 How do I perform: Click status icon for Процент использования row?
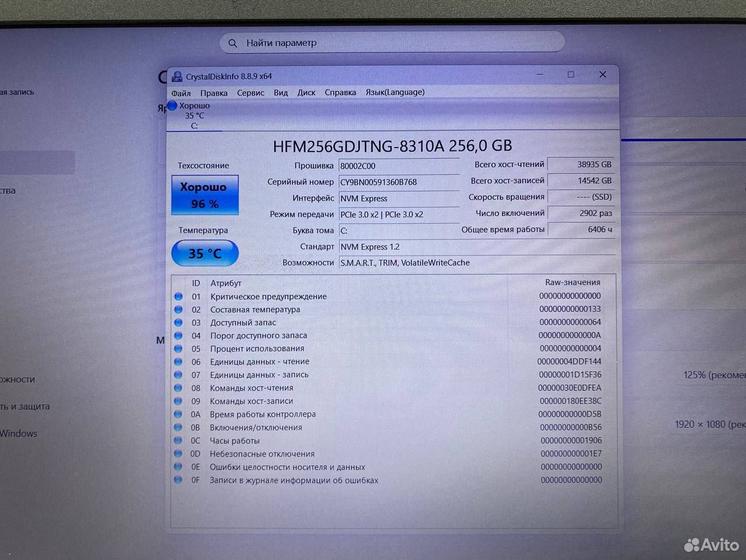178,348
